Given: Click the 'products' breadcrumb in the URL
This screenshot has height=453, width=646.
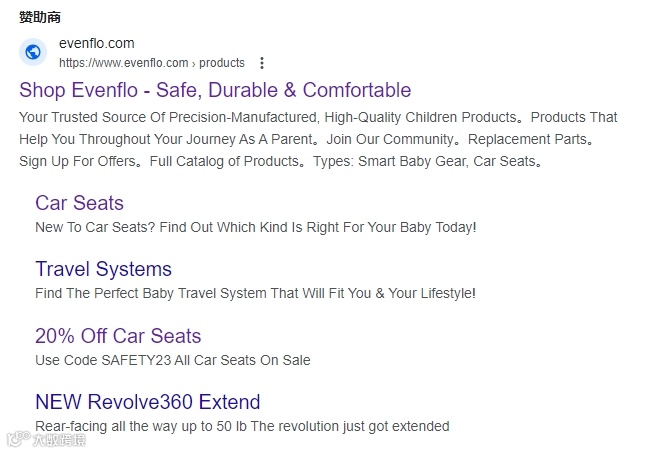Looking at the screenshot, I should coord(222,62).
